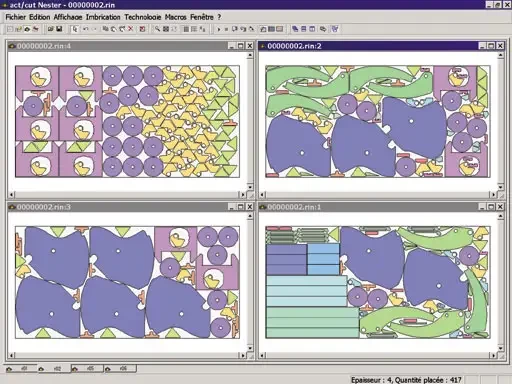Click scroll-up arrow in 00000002.rin:4 window

pos(250,56)
